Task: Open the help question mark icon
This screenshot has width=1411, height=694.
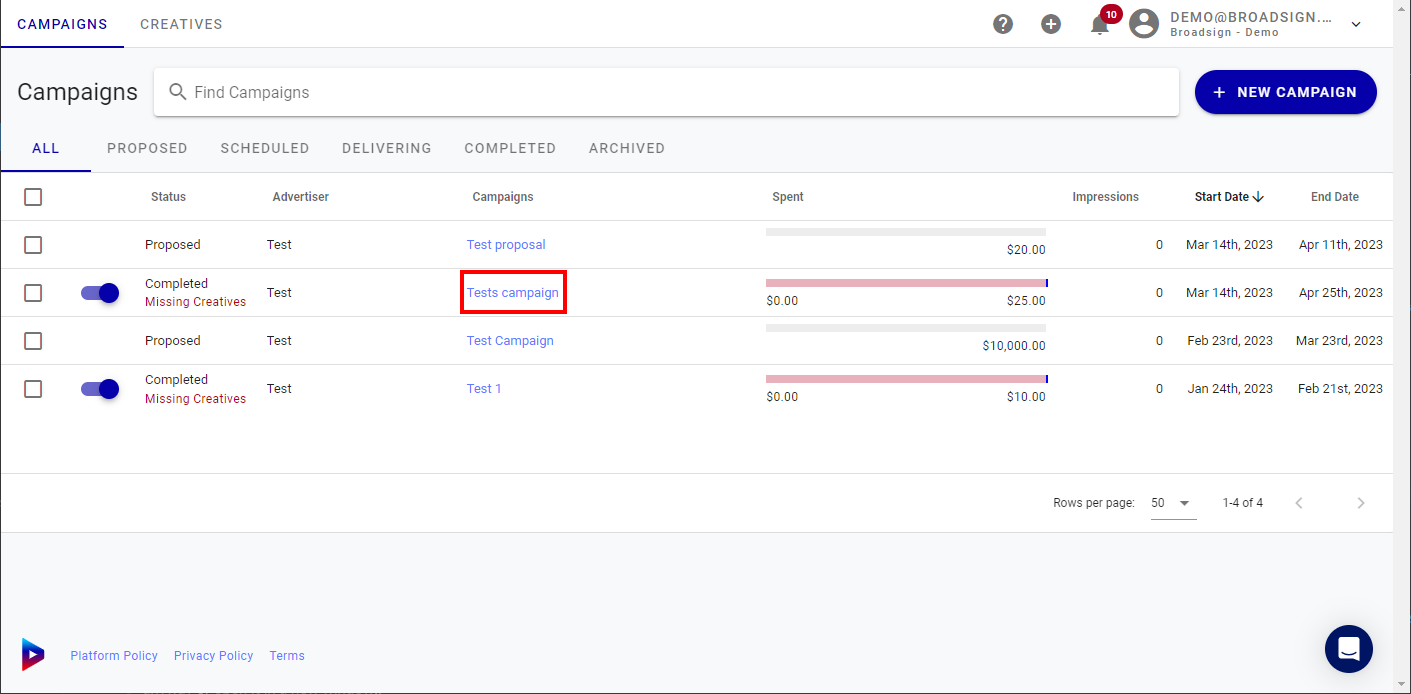Action: pyautogui.click(x=1003, y=24)
